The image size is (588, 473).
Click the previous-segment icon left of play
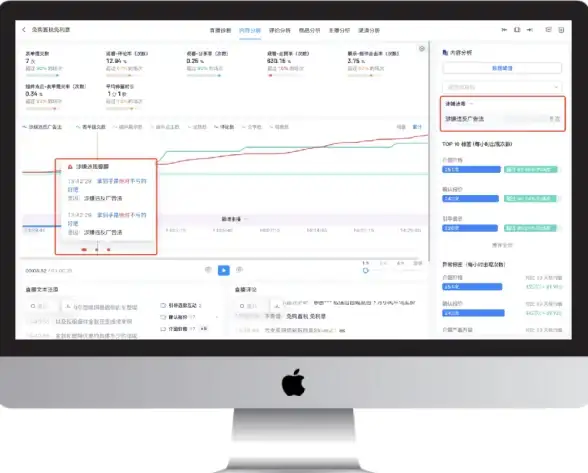click(x=208, y=270)
